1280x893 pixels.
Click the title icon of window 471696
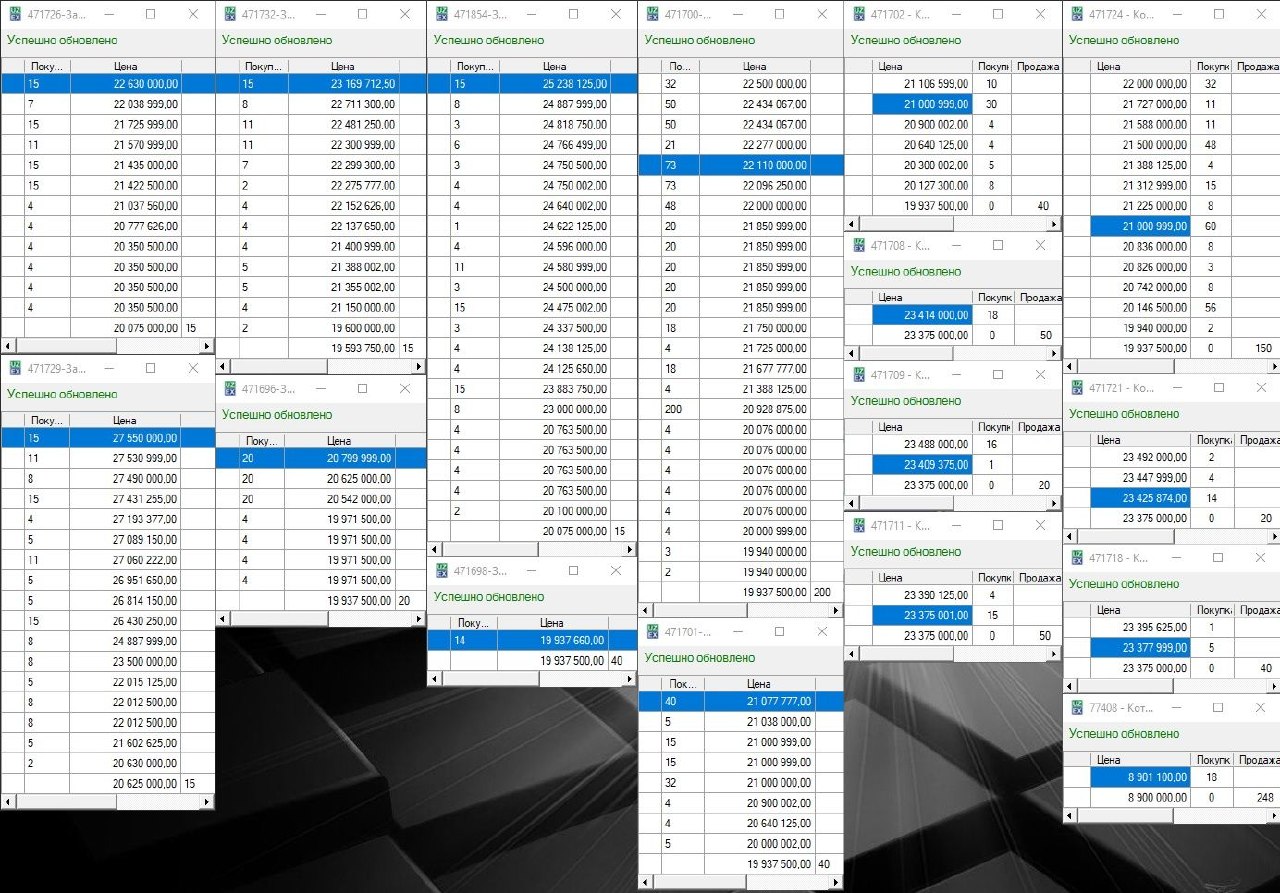pos(229,388)
